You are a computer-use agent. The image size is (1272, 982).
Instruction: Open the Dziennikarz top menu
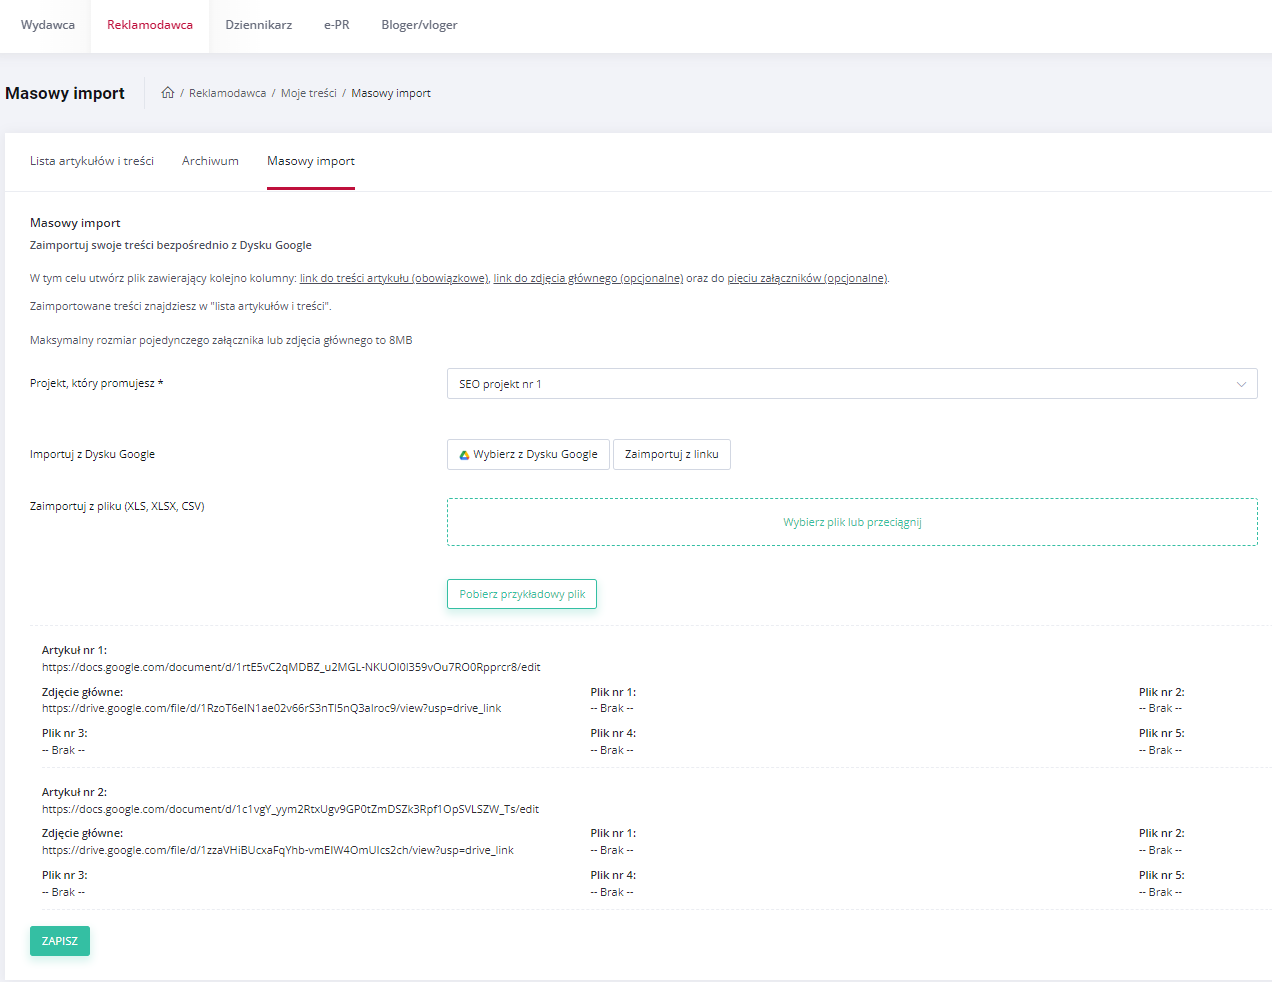pyautogui.click(x=259, y=25)
